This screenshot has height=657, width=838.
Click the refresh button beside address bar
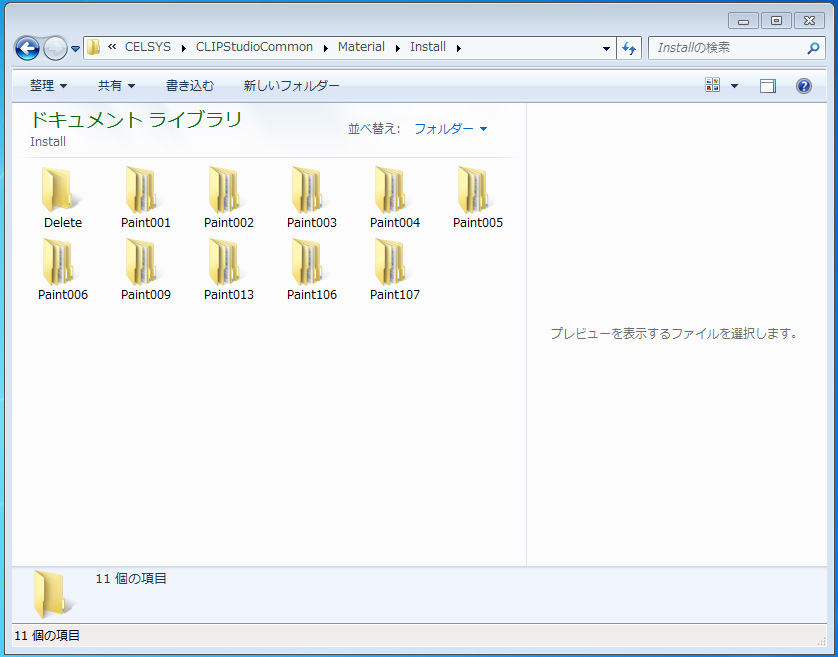629,48
